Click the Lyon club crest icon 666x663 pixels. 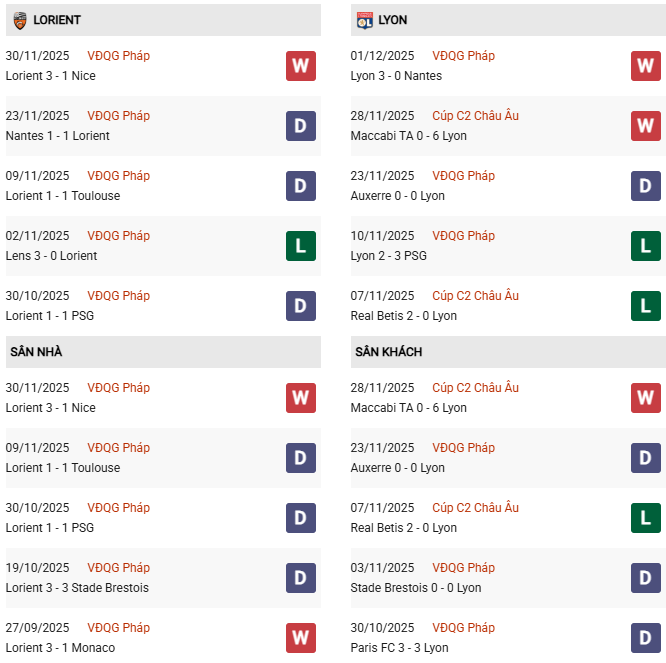pyautogui.click(x=365, y=19)
